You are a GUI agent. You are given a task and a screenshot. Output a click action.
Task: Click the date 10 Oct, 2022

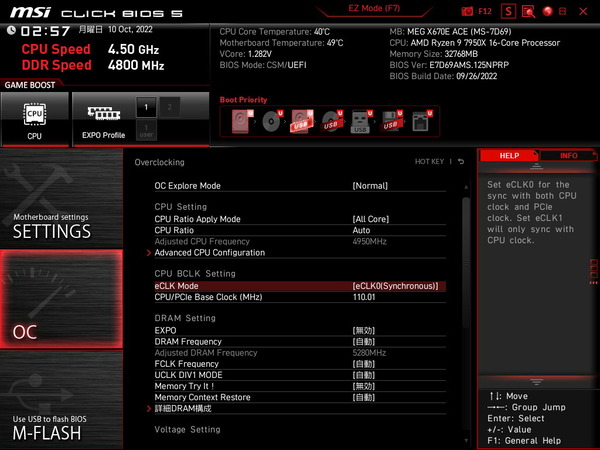(130, 29)
